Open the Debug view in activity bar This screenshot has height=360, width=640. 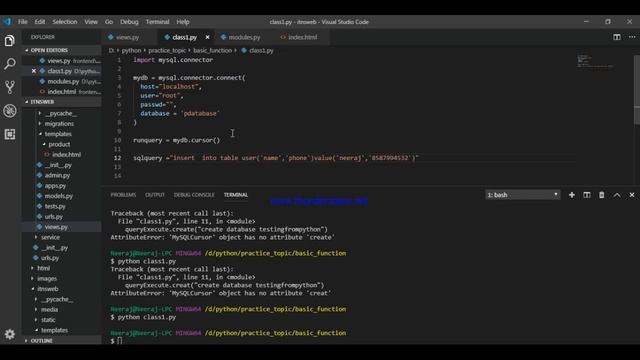[x=10, y=111]
